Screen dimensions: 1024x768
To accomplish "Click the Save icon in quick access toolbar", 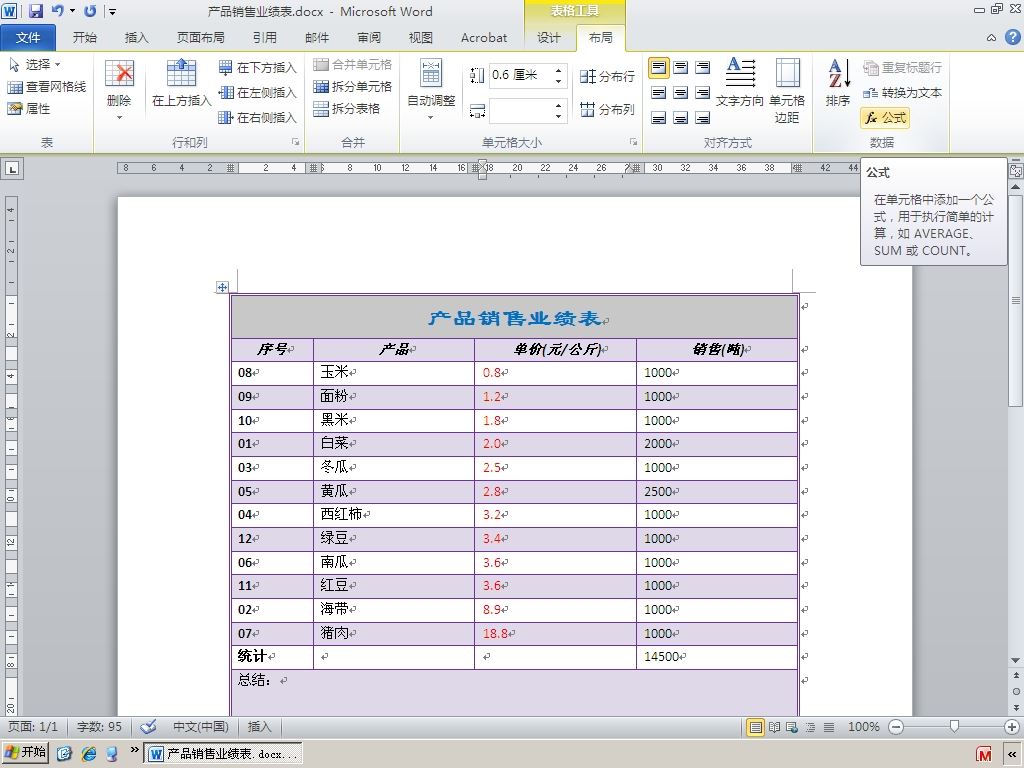I will (35, 11).
